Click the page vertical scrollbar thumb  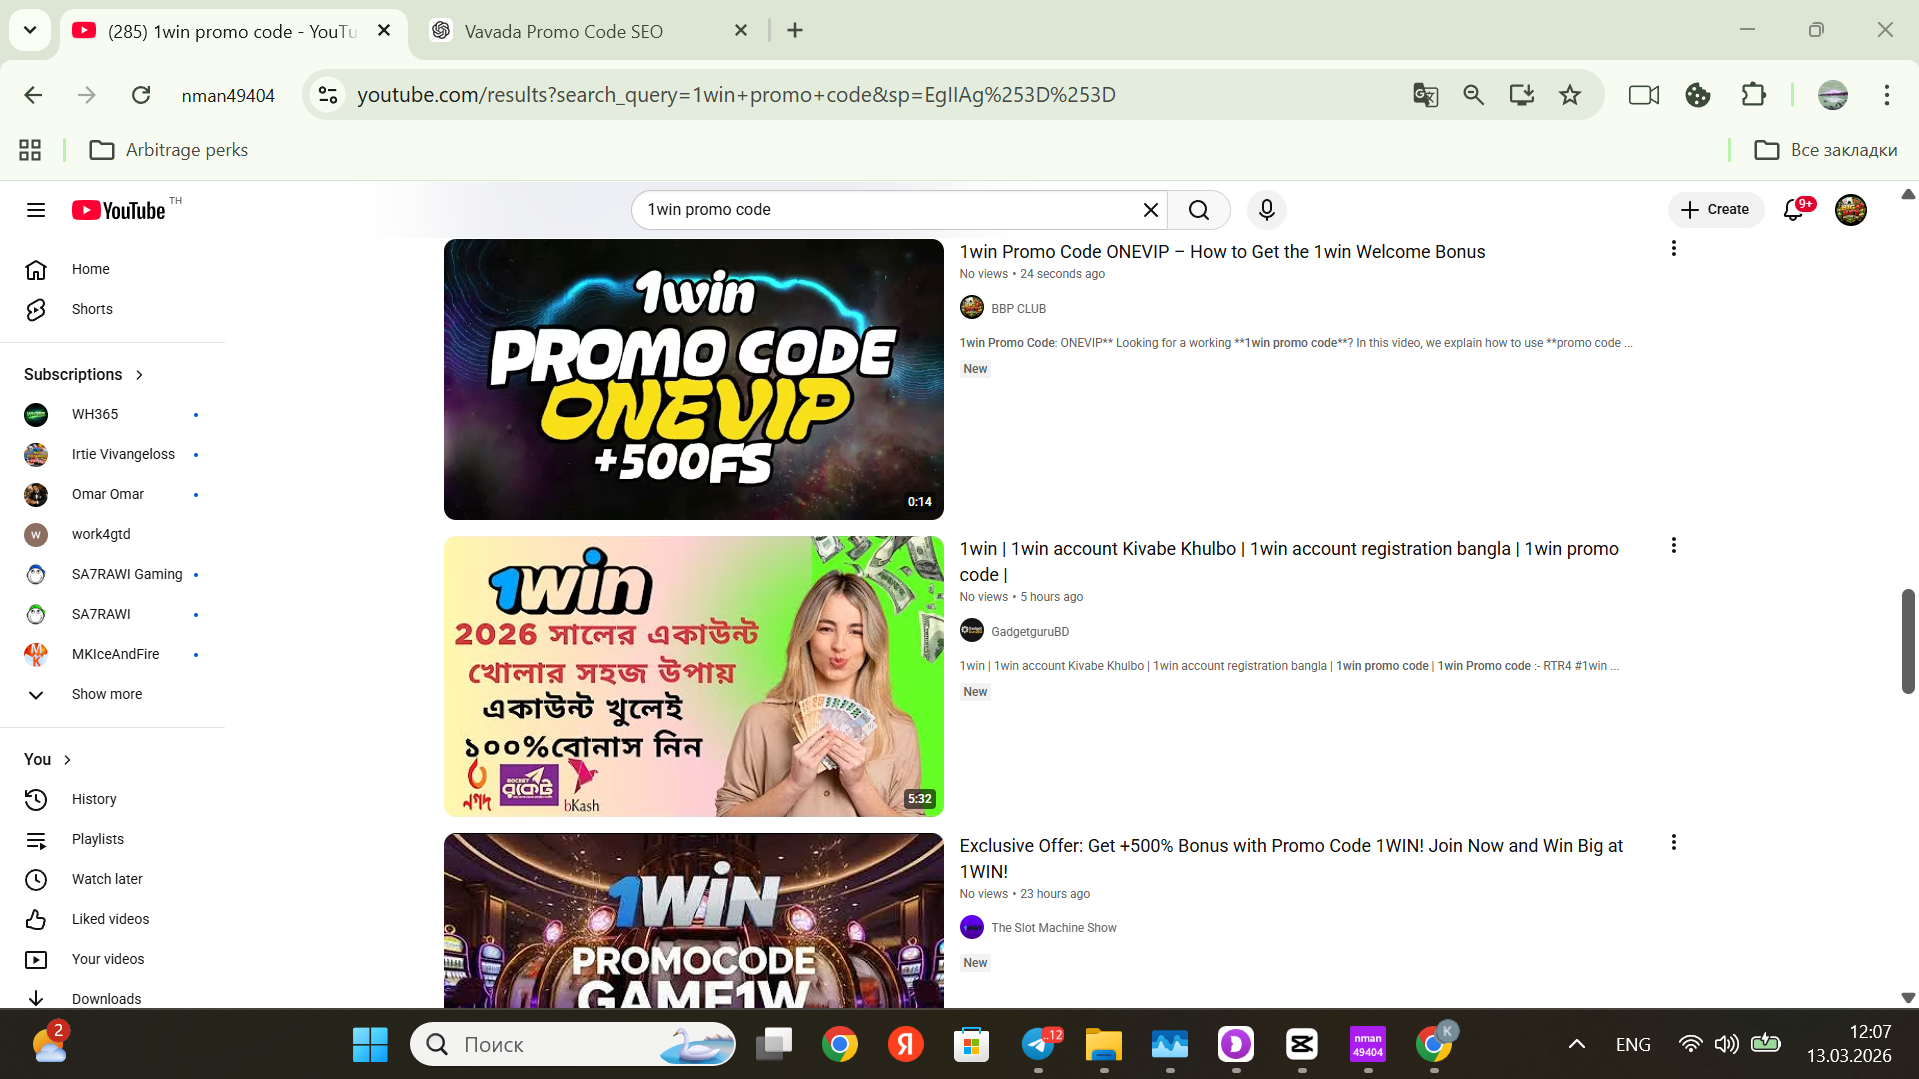point(1908,641)
